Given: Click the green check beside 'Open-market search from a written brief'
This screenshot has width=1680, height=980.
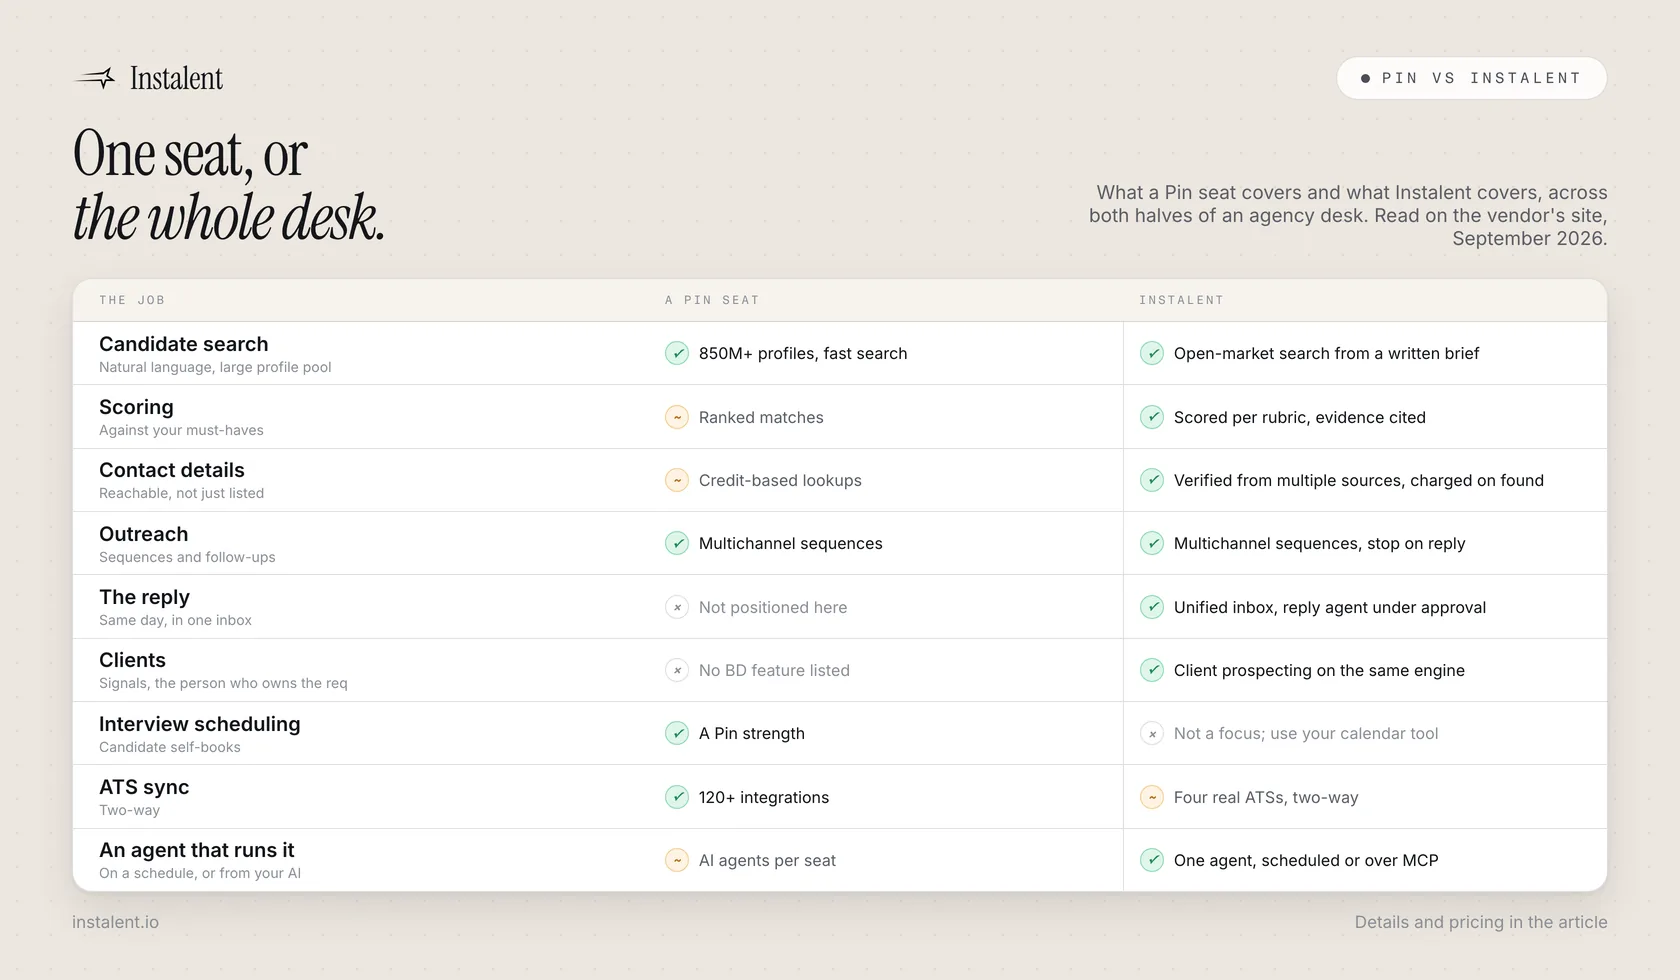Looking at the screenshot, I should point(1152,353).
